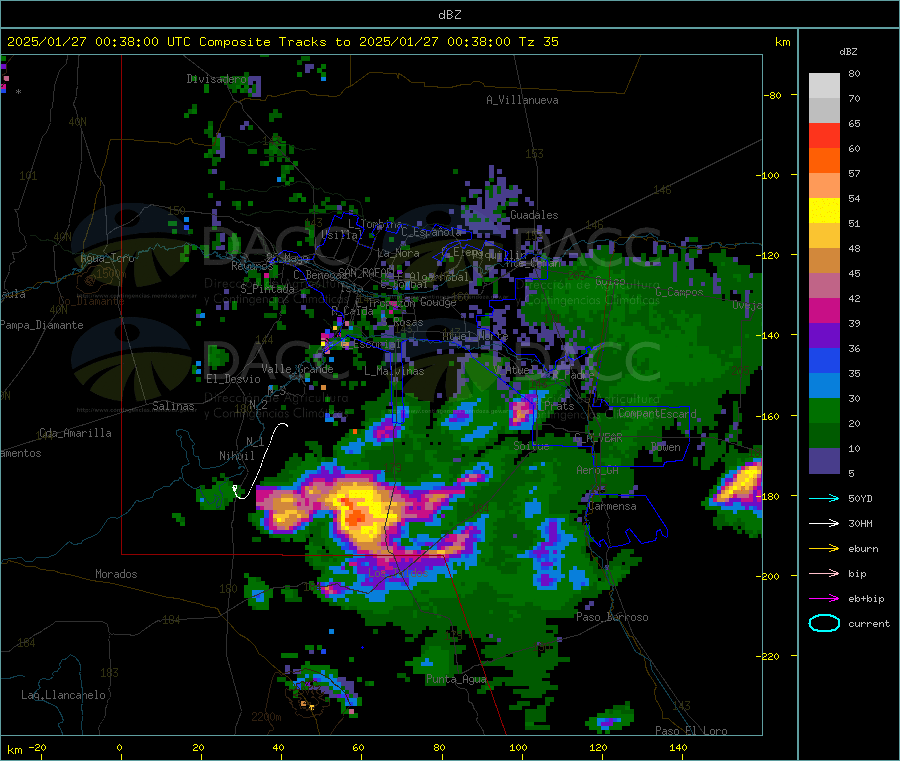Select the bright yellow 51-54 dBZ swatch
The height and width of the screenshot is (761, 900).
pos(824,211)
